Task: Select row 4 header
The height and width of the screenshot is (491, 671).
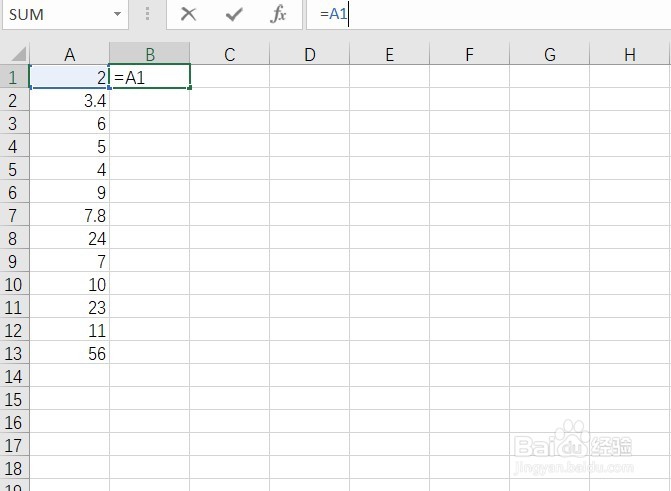Action: [x=14, y=146]
